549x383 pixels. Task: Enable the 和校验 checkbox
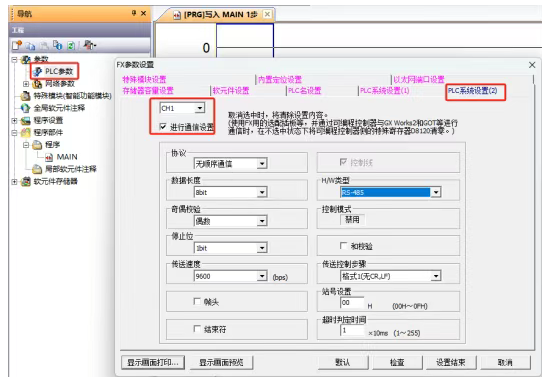[343, 246]
